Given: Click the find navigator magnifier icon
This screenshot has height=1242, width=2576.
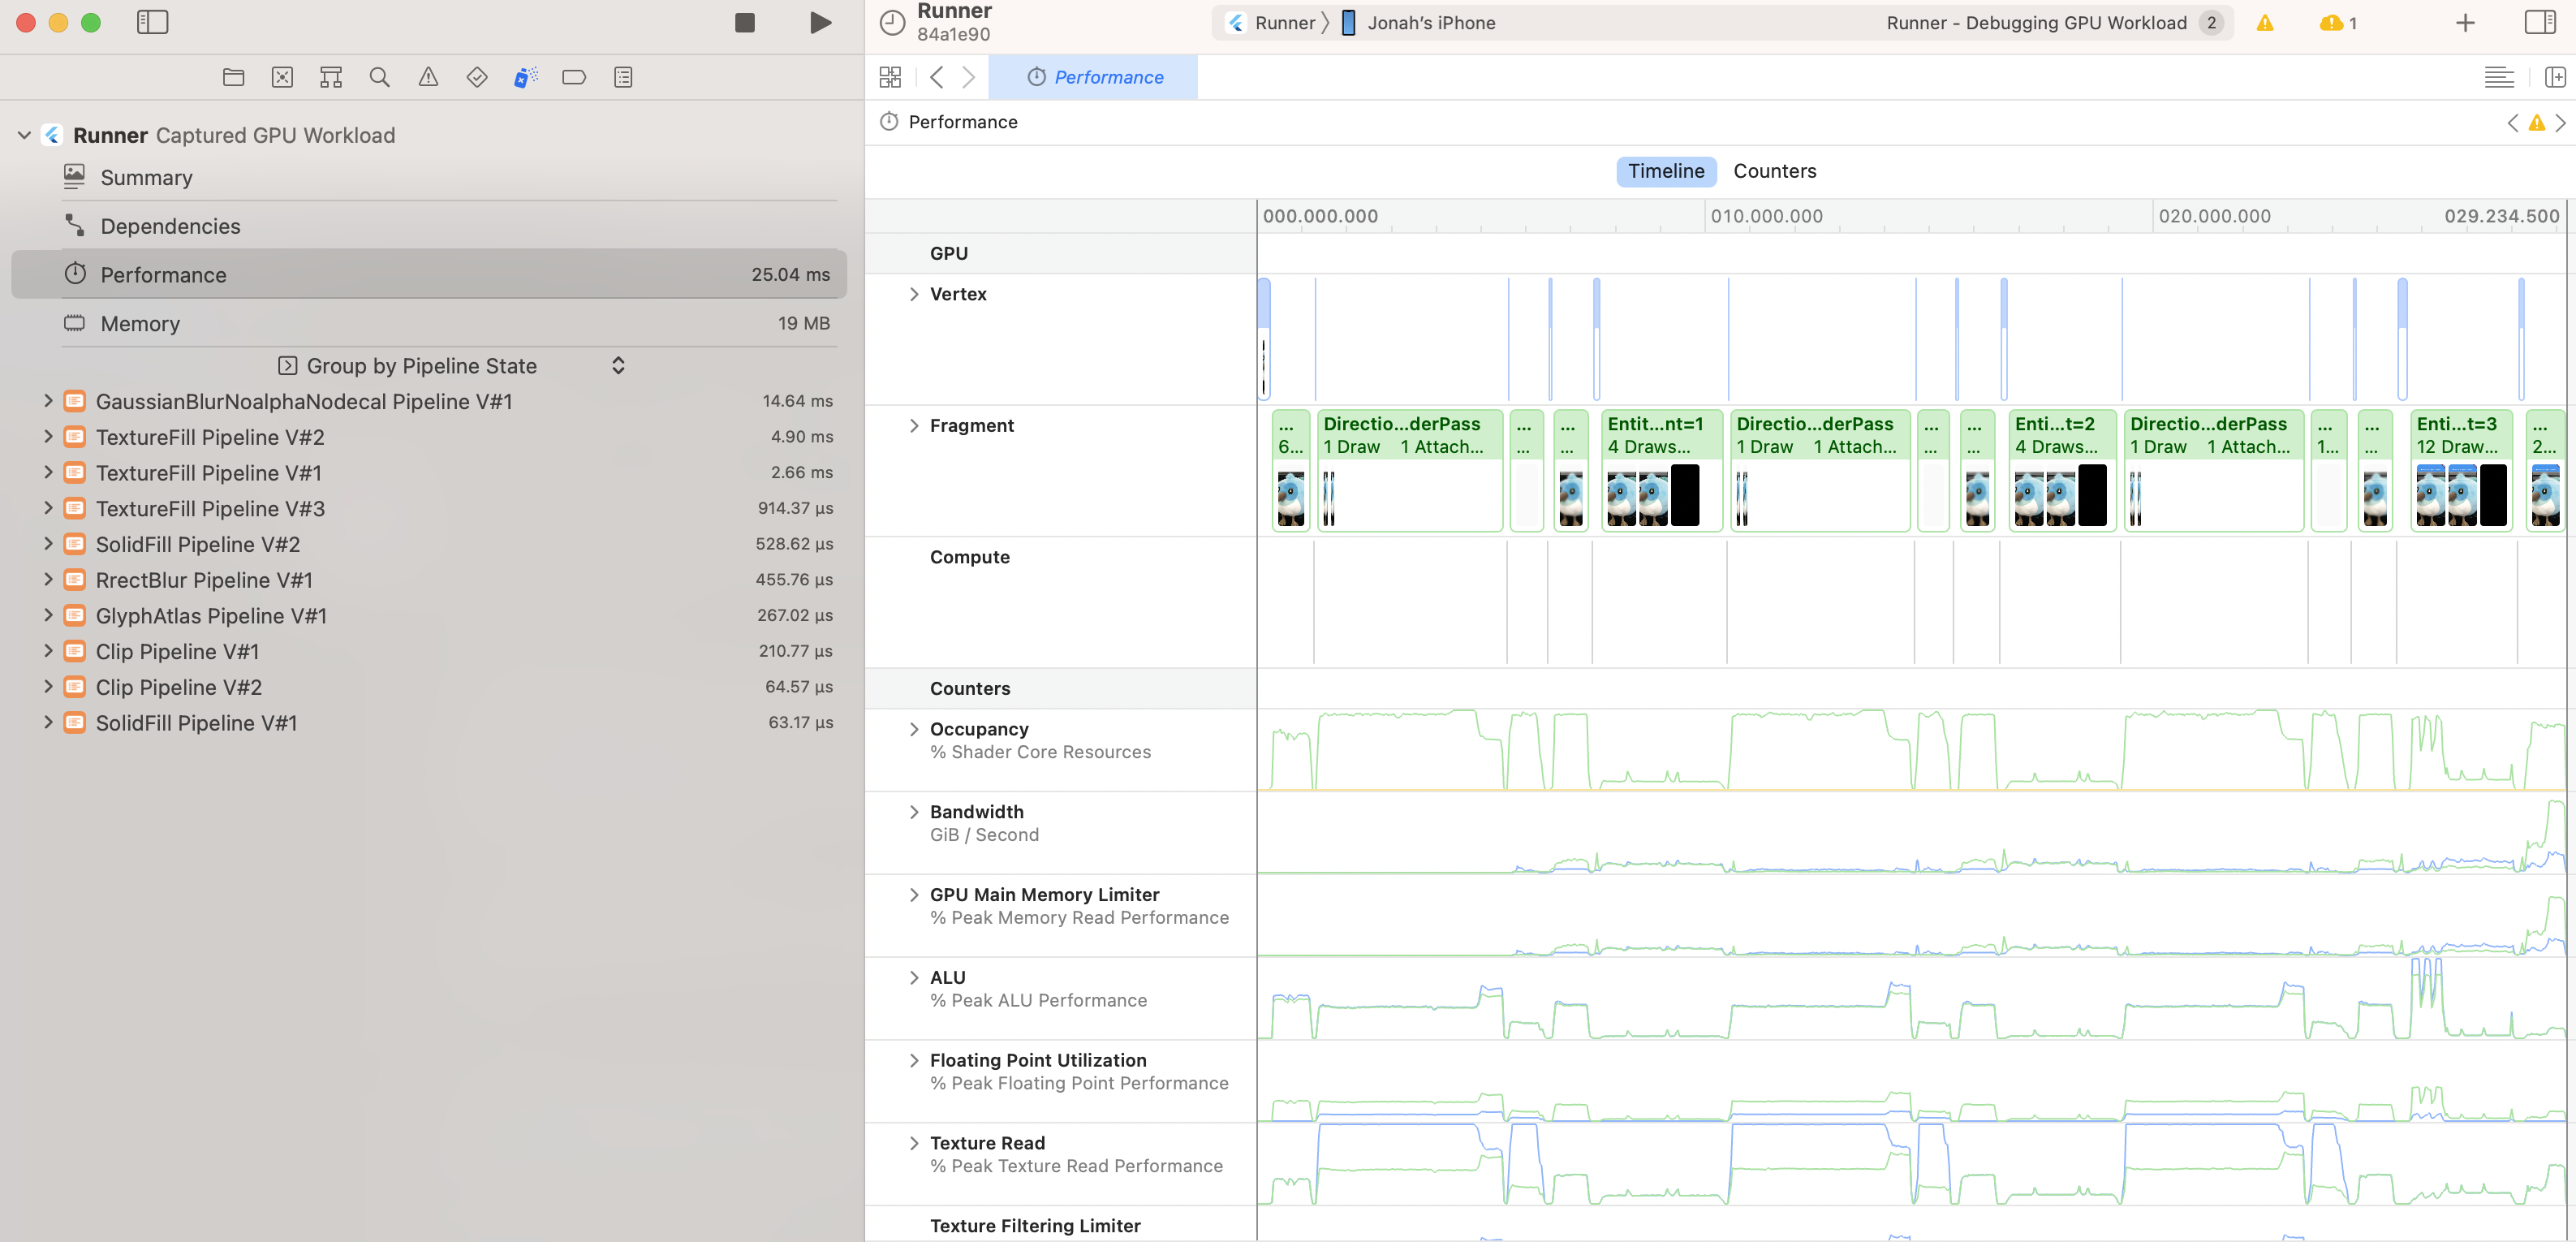Looking at the screenshot, I should point(379,77).
